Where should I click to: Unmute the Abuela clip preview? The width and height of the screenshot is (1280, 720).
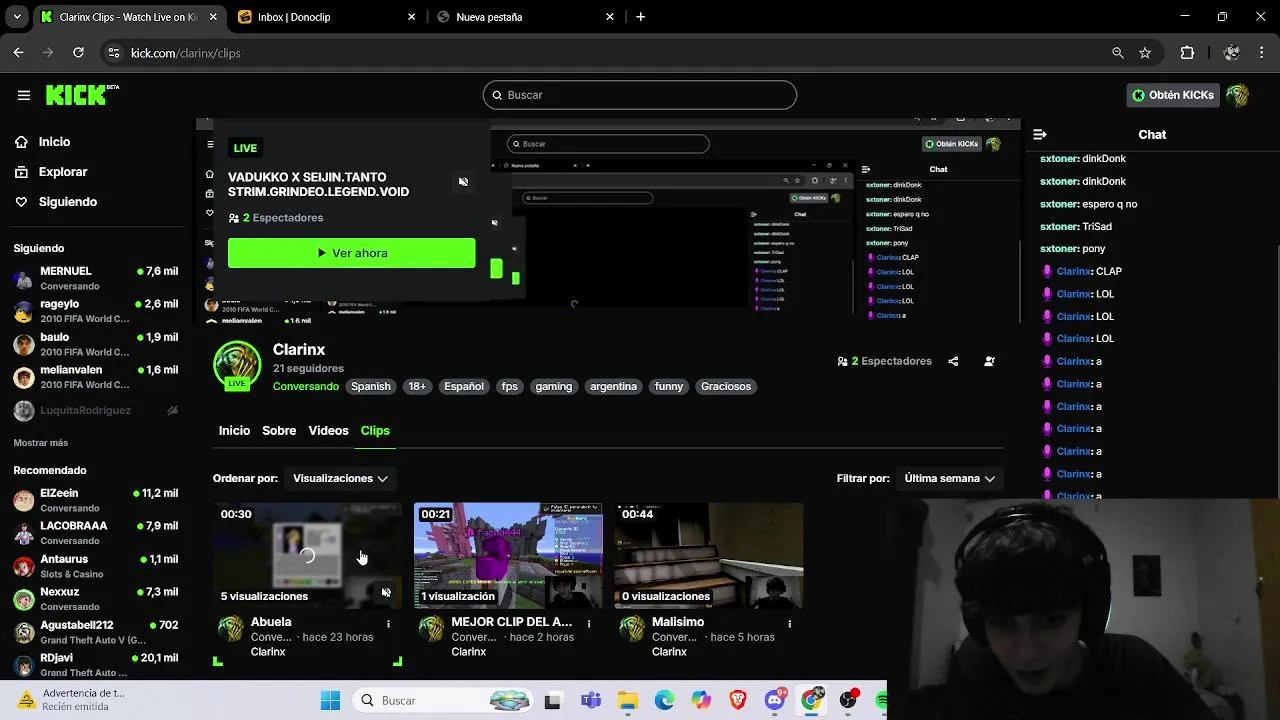[x=386, y=592]
